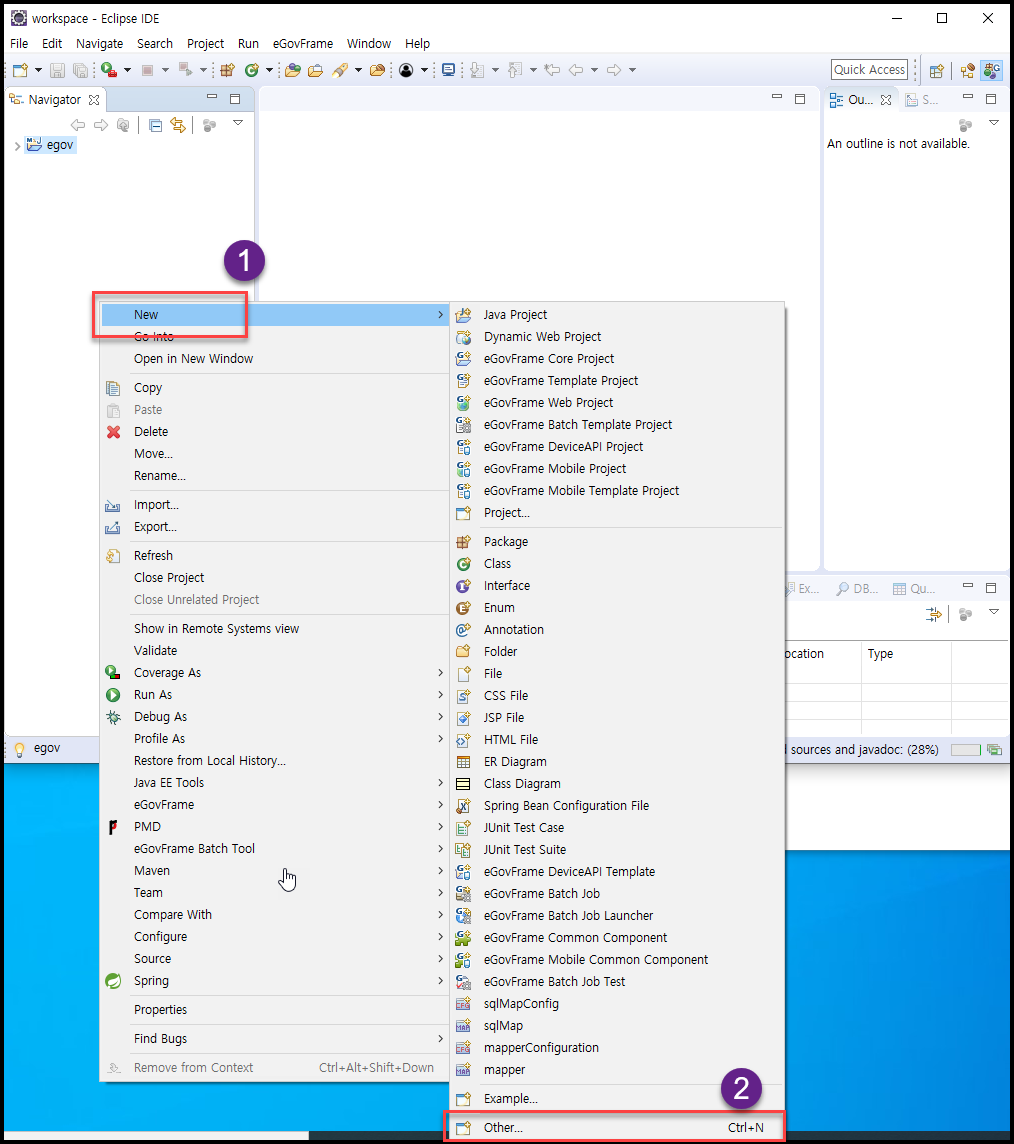The width and height of the screenshot is (1014, 1144).
Task: Click the Save All toolbar icon
Action: click(80, 70)
